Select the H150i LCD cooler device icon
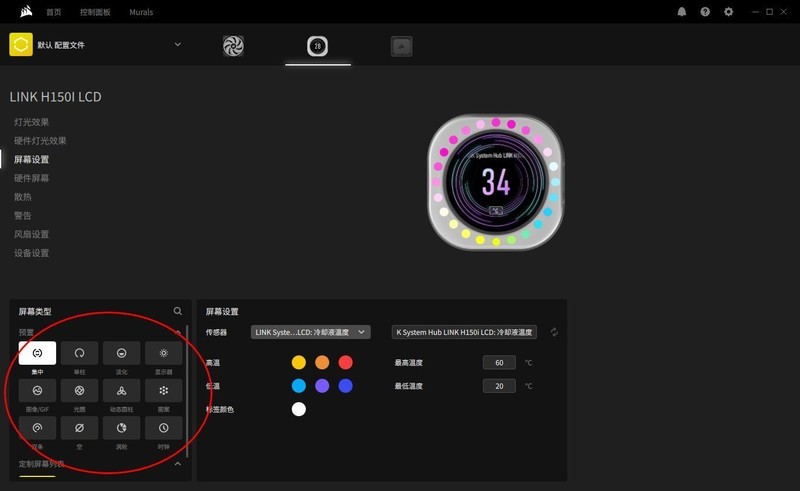Image resolution: width=800 pixels, height=491 pixels. pyautogui.click(x=317, y=46)
